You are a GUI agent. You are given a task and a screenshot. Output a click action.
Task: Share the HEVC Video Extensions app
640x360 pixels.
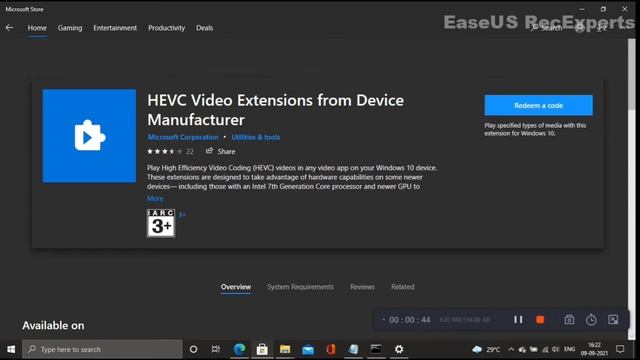click(x=220, y=151)
